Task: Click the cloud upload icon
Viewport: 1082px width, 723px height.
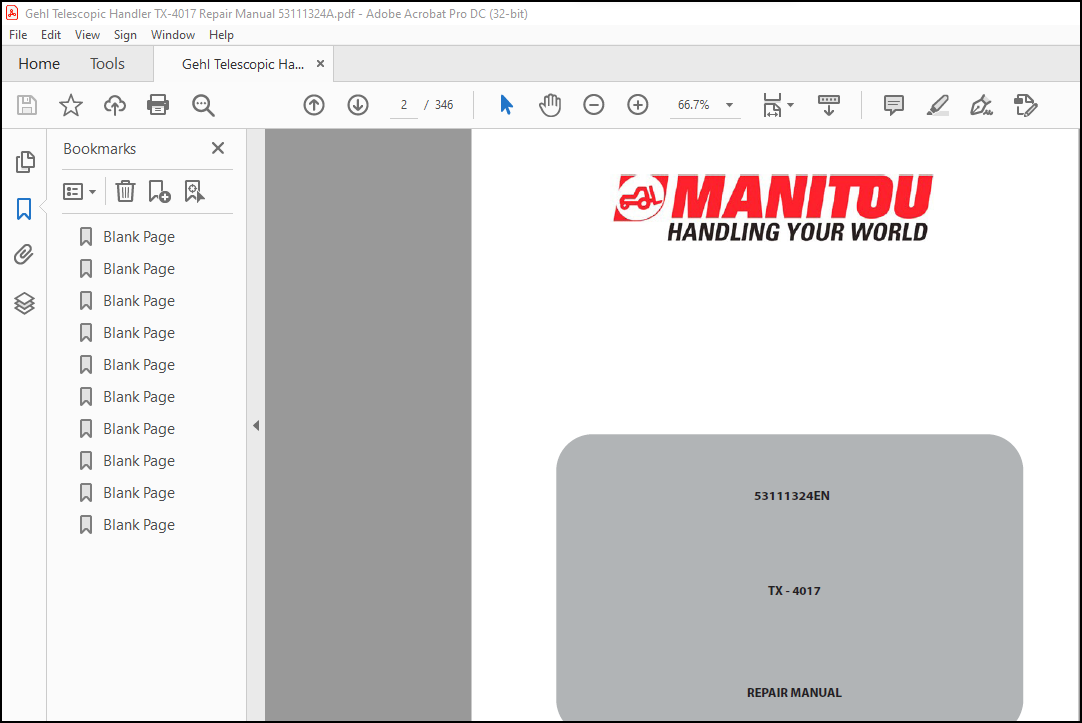Action: (x=115, y=105)
